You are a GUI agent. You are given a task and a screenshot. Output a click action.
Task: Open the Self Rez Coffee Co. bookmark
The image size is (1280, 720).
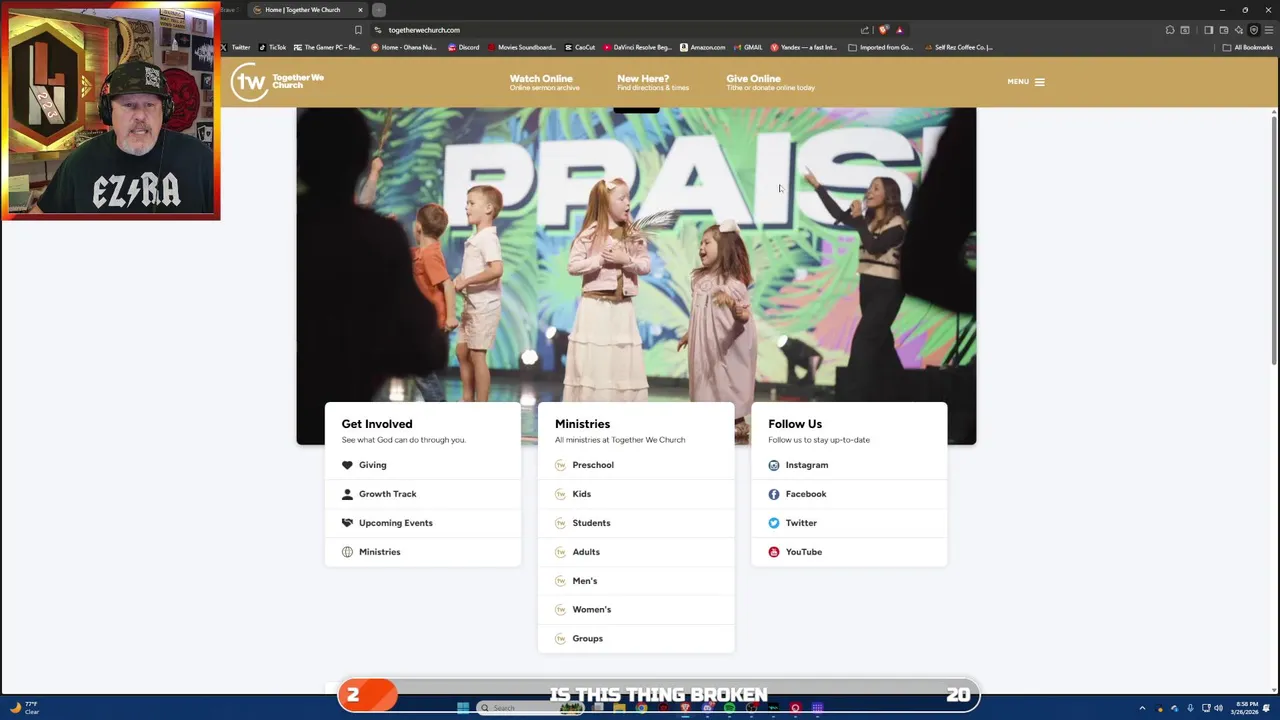coord(959,47)
